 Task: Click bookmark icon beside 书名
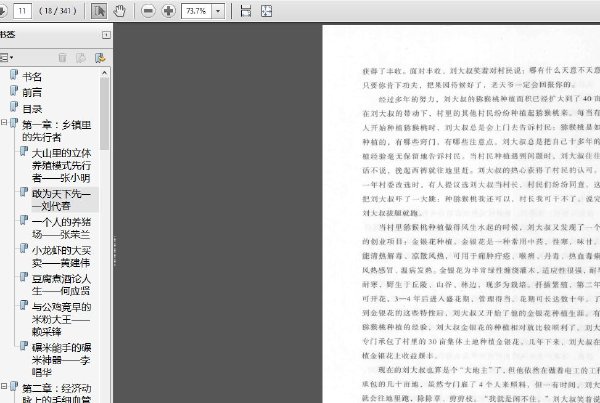pos(14,74)
